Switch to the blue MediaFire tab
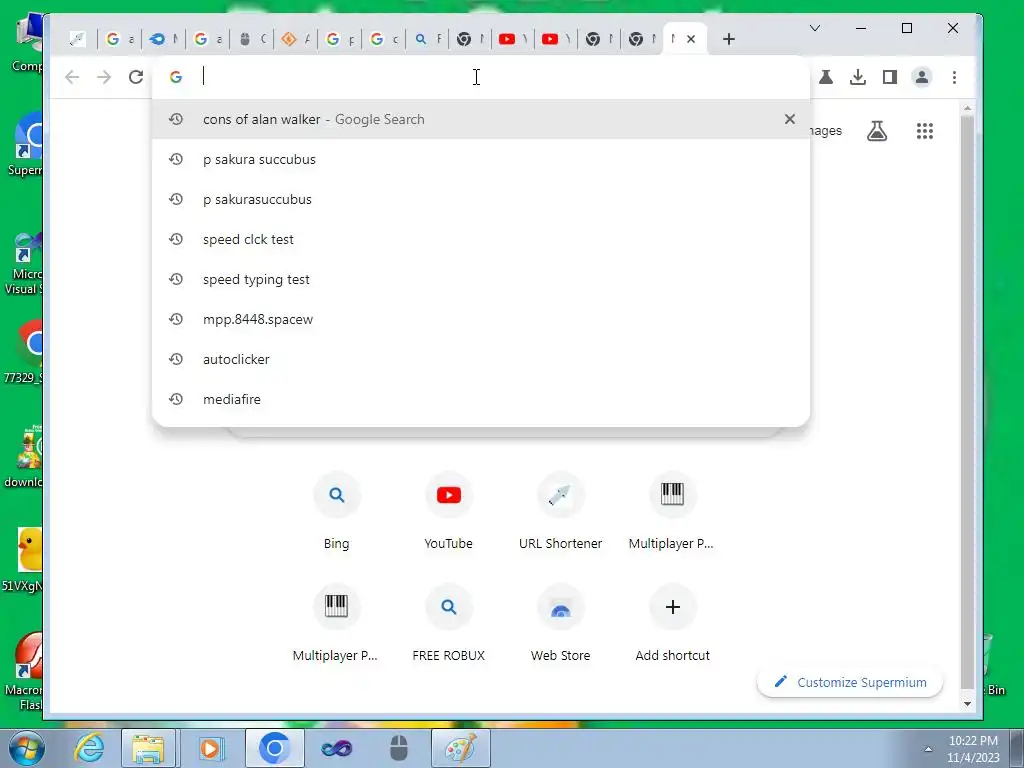 pyautogui.click(x=163, y=39)
